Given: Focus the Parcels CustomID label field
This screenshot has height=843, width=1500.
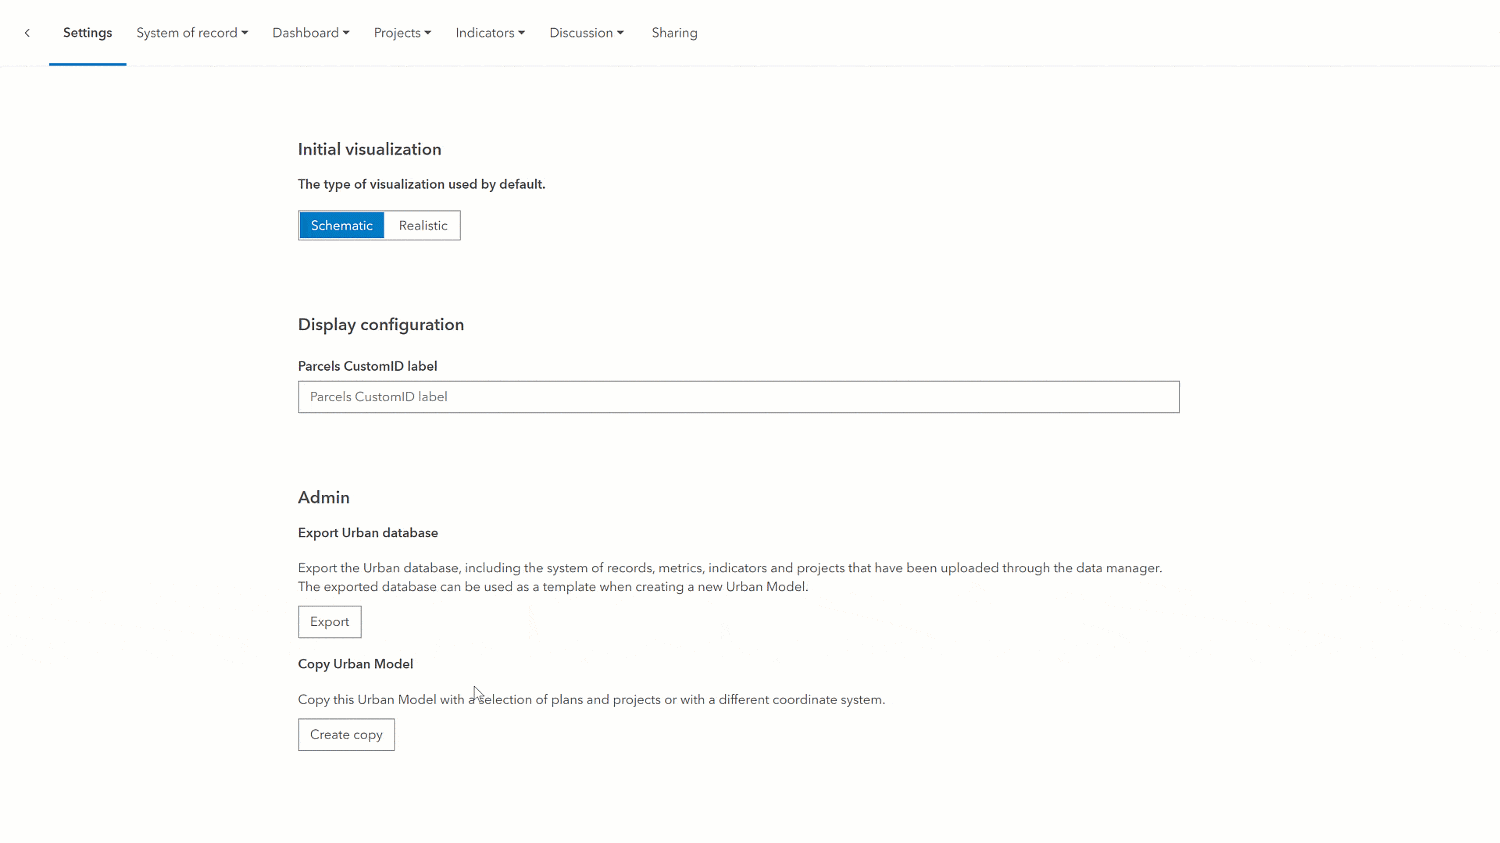Looking at the screenshot, I should click(739, 397).
